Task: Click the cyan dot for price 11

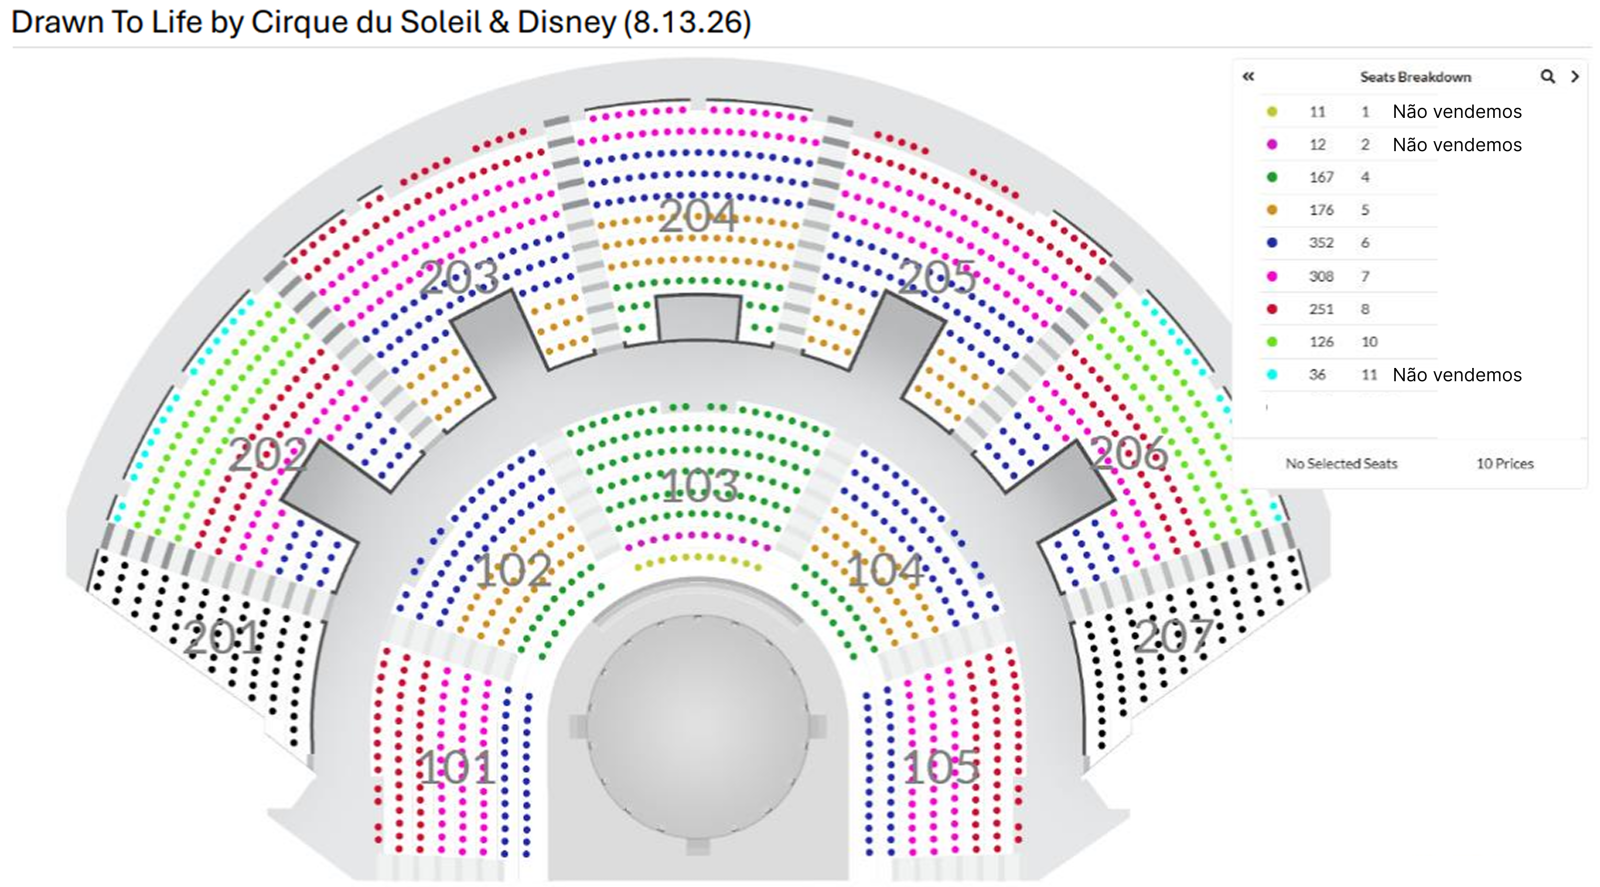Action: click(1272, 375)
